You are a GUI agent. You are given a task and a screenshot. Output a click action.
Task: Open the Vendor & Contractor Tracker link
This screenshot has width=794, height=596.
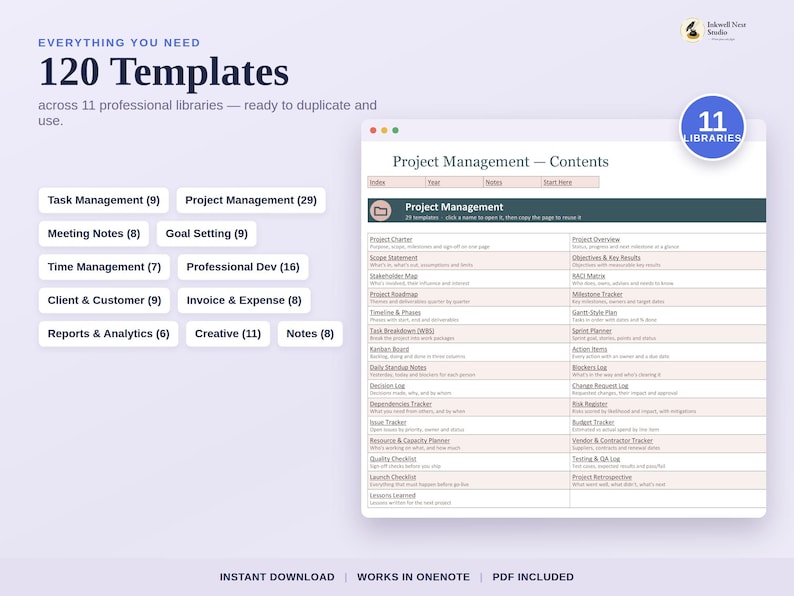click(612, 441)
